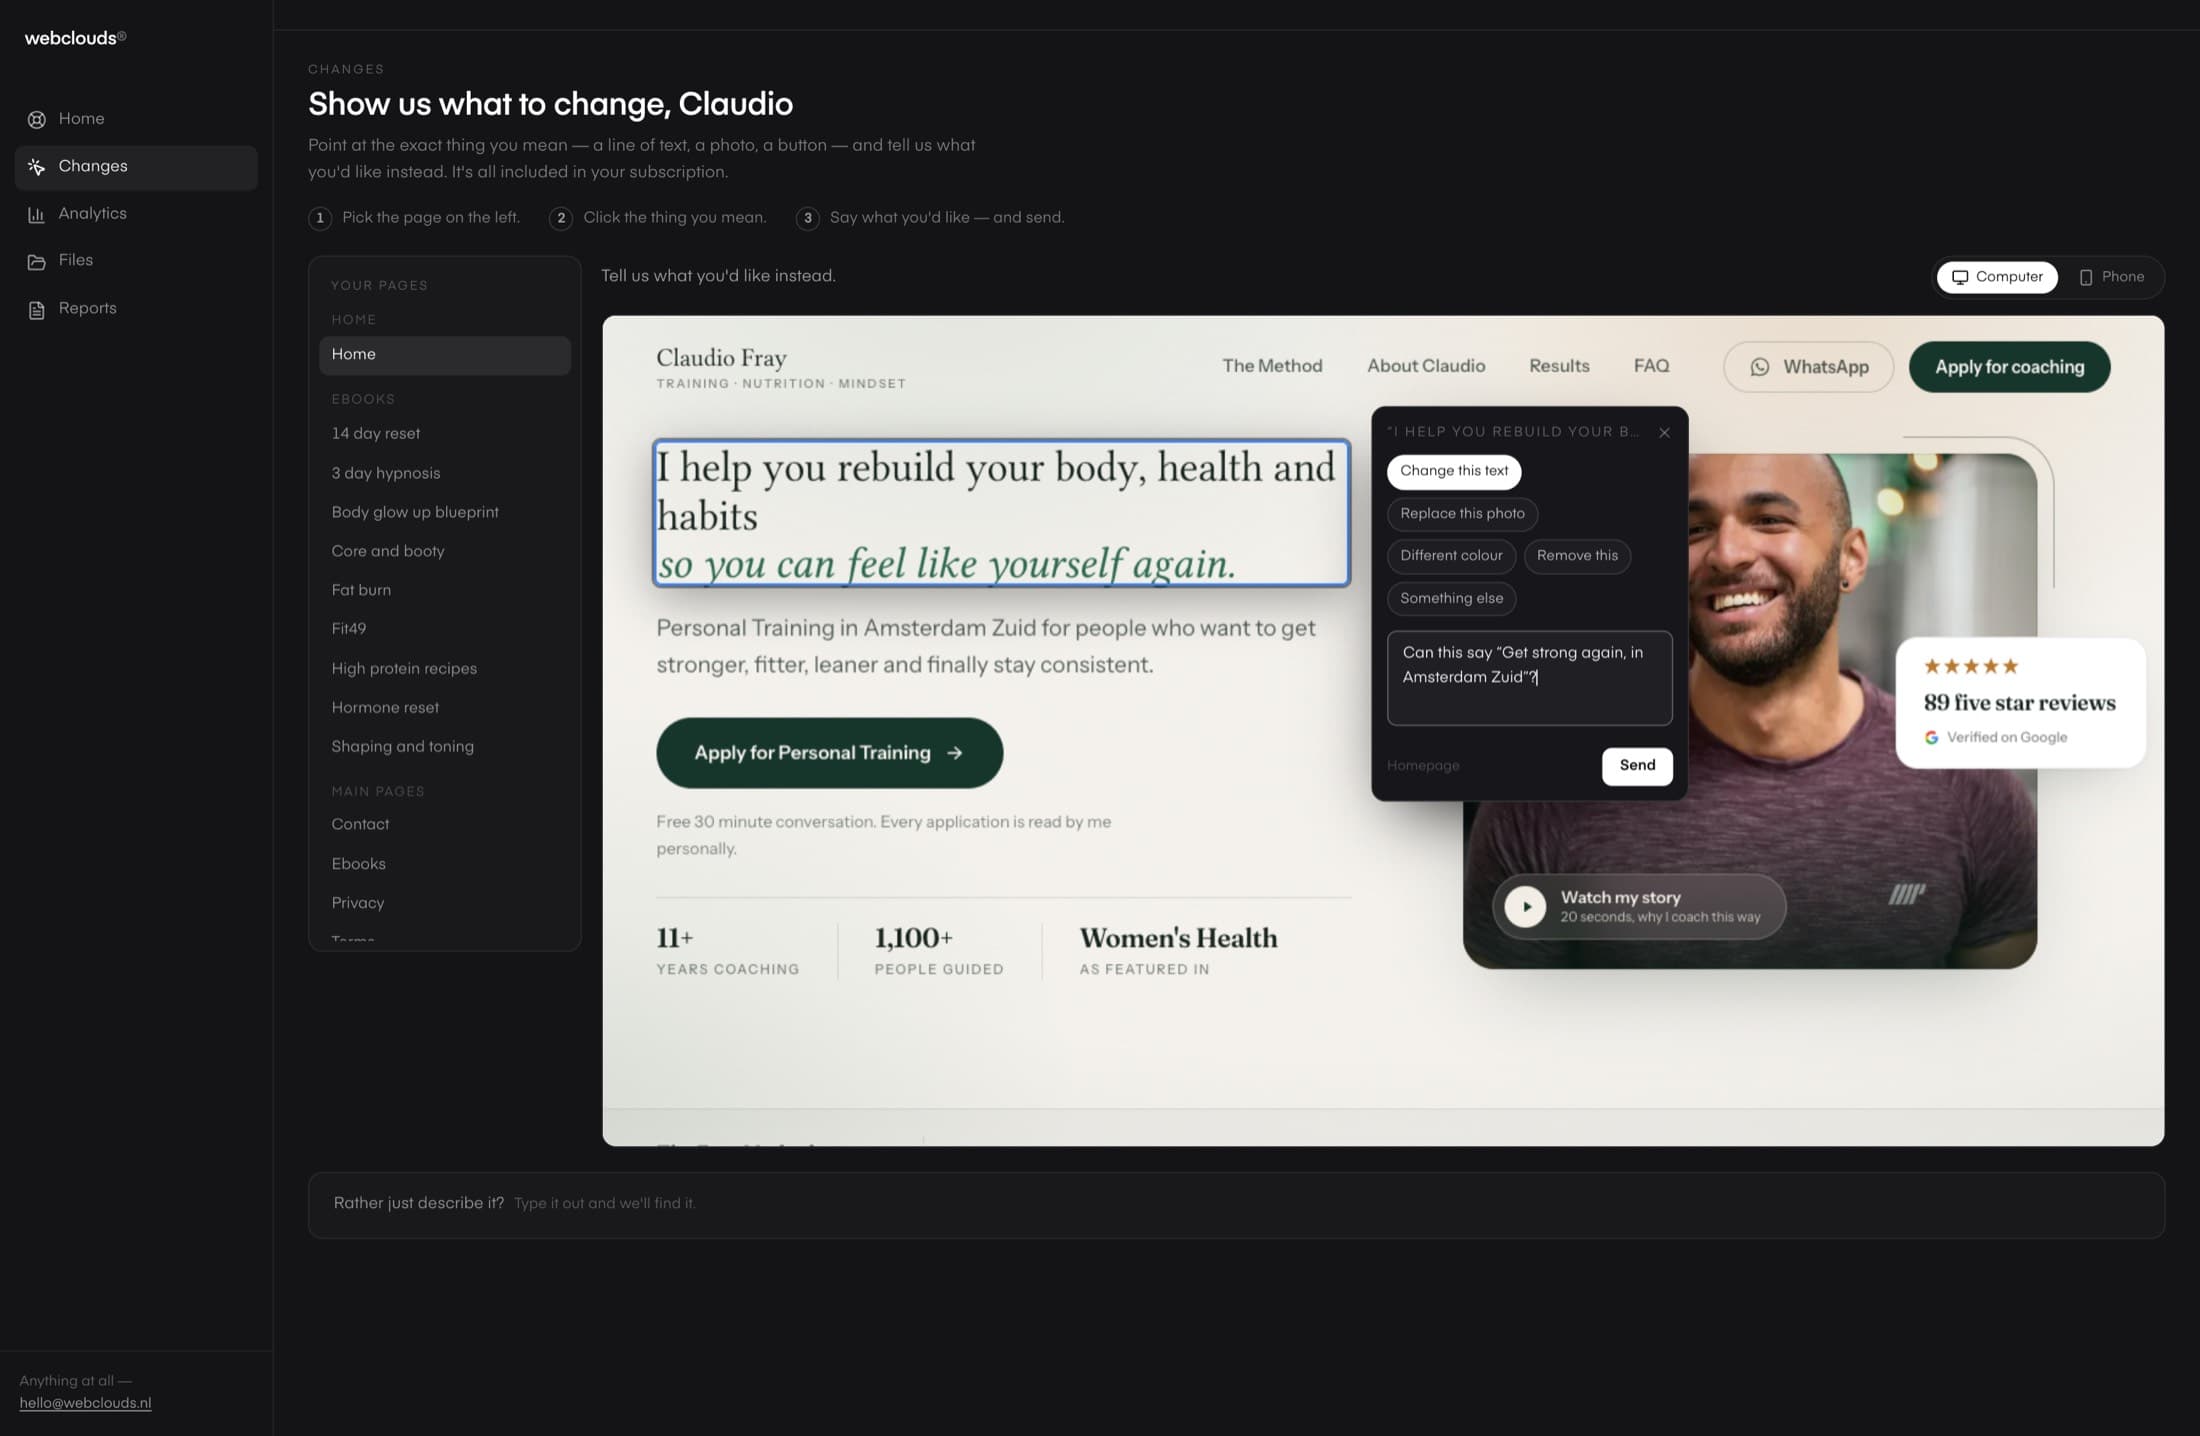Choose the Change this text chip
The image size is (2200, 1436).
1454,471
